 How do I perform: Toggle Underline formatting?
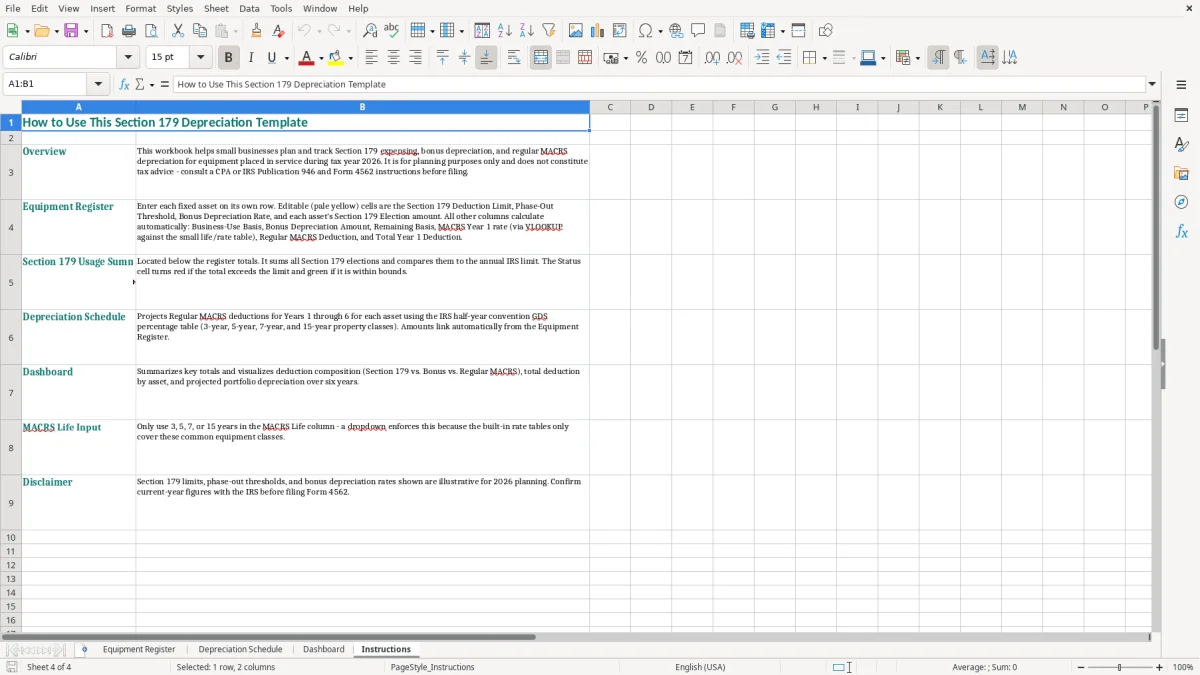(272, 58)
